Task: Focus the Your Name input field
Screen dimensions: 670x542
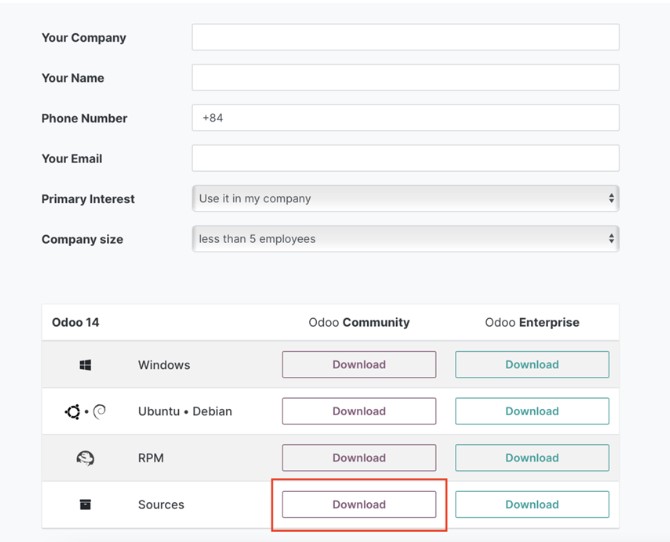Action: pyautogui.click(x=406, y=77)
